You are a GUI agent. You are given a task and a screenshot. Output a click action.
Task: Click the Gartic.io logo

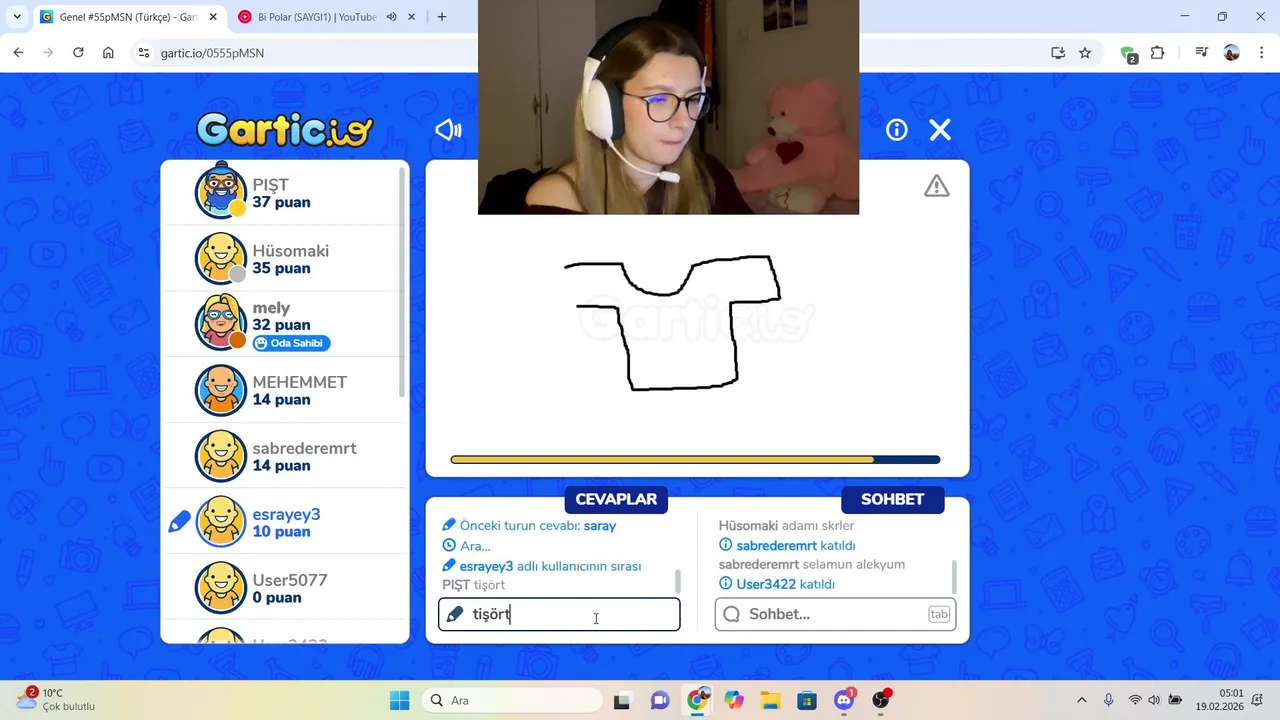click(x=285, y=130)
